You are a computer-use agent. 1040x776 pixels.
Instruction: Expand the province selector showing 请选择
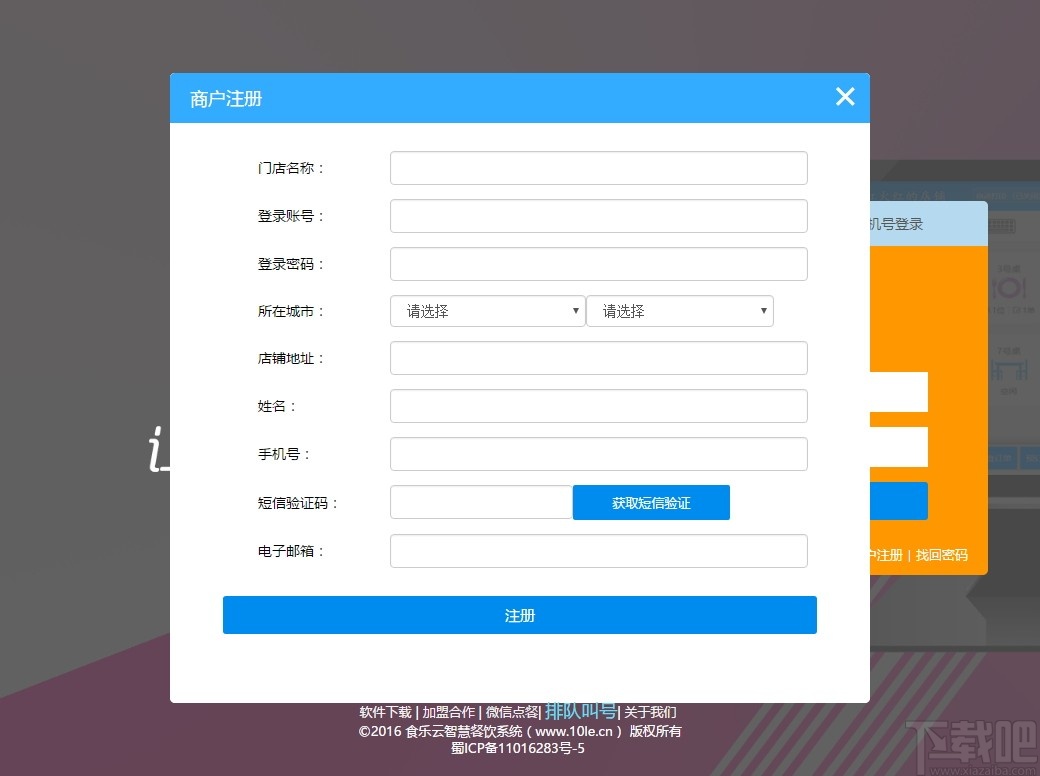487,311
